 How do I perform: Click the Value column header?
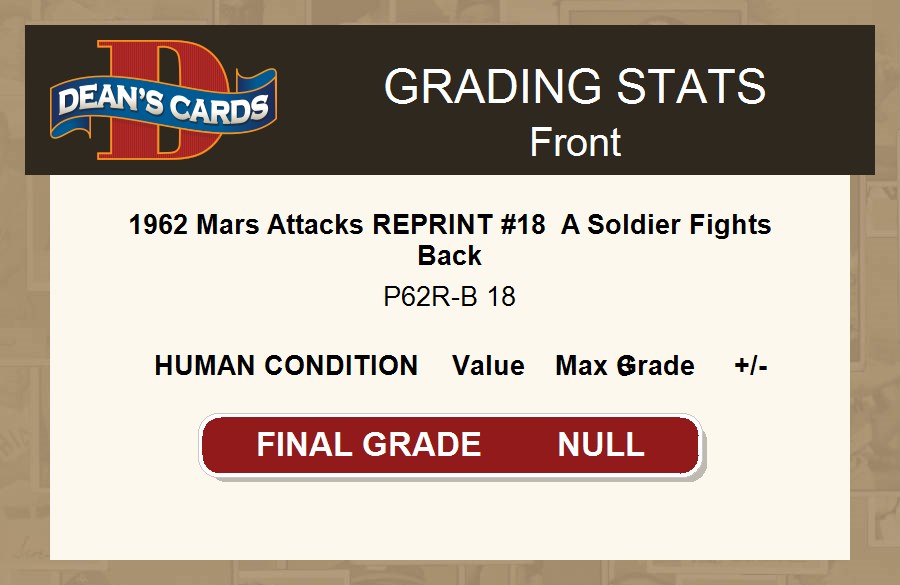point(488,366)
